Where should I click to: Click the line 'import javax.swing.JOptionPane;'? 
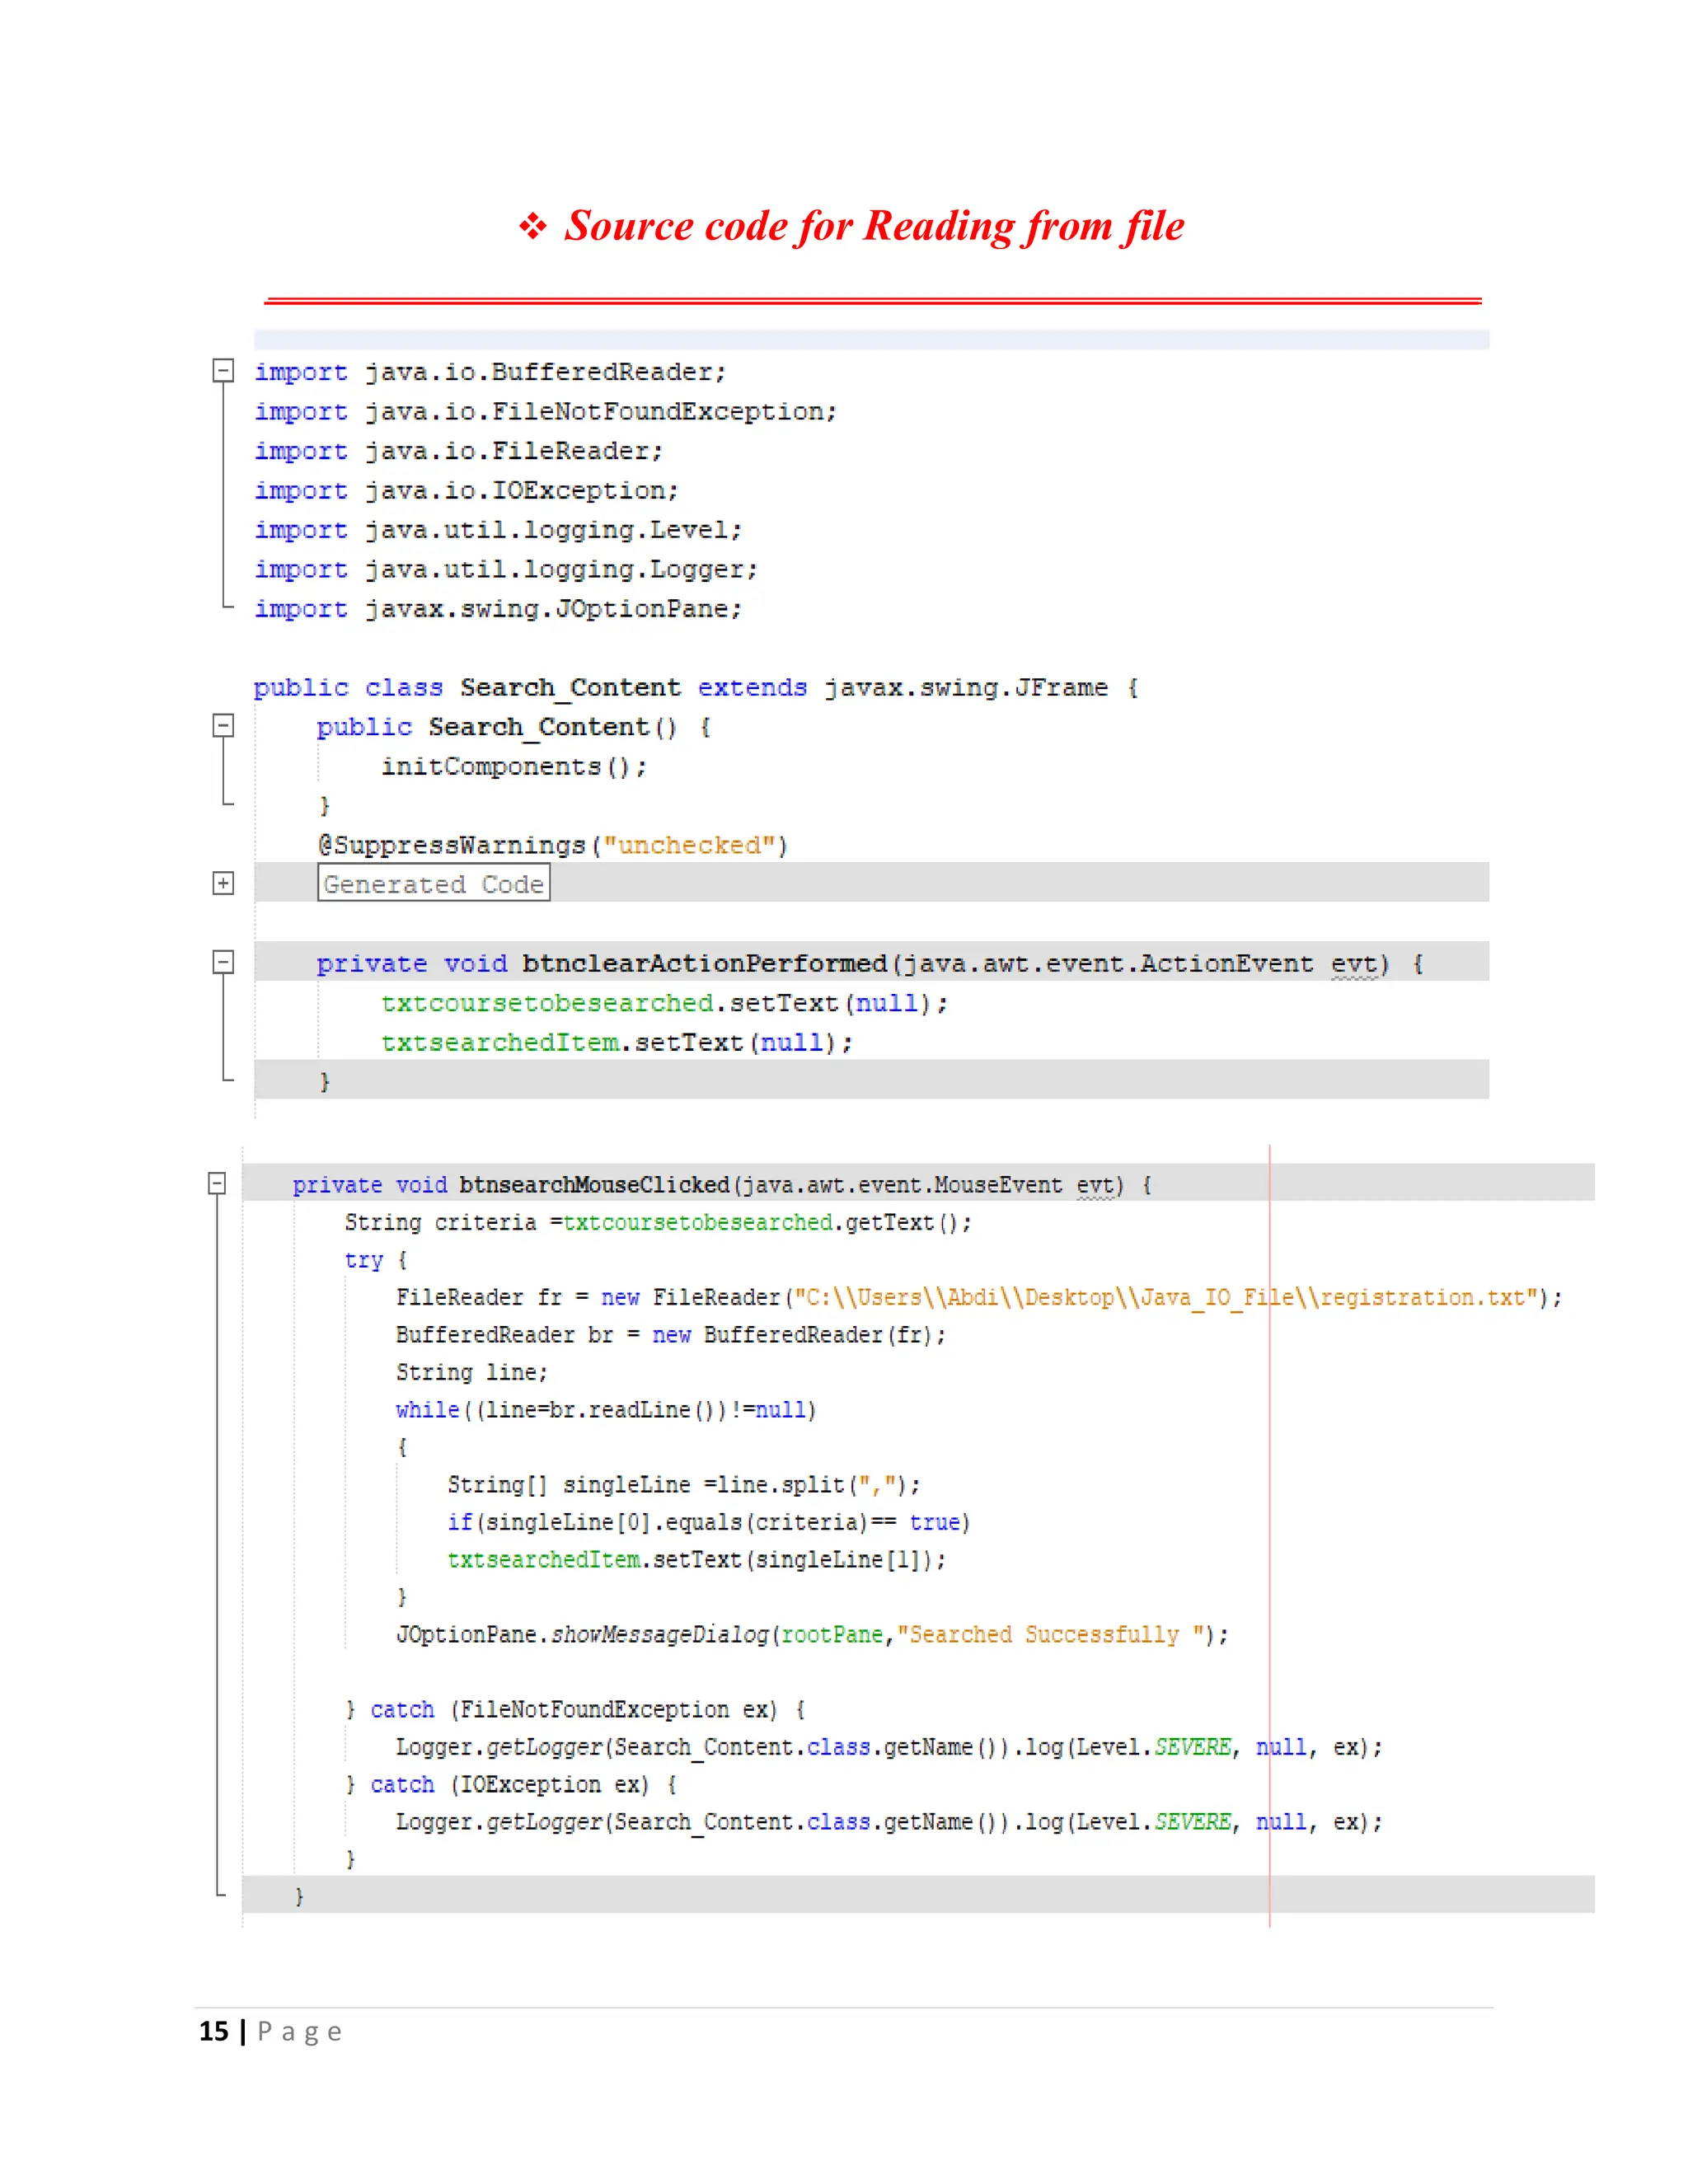[498, 609]
